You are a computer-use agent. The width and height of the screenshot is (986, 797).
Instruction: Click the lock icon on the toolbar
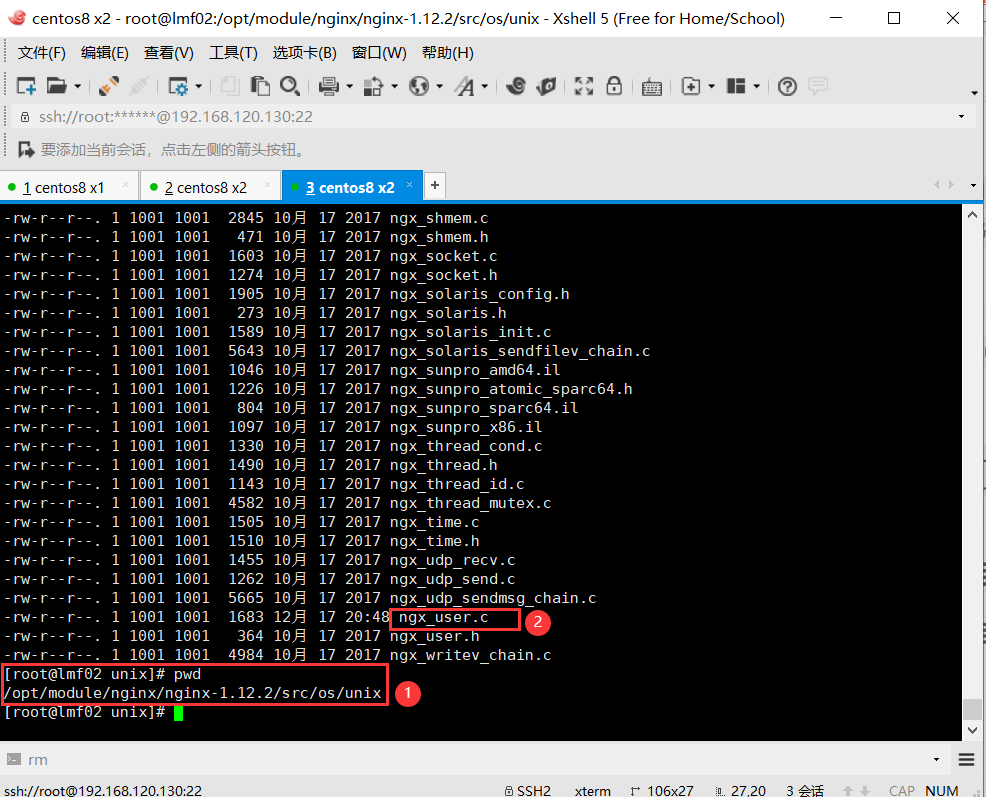615,86
